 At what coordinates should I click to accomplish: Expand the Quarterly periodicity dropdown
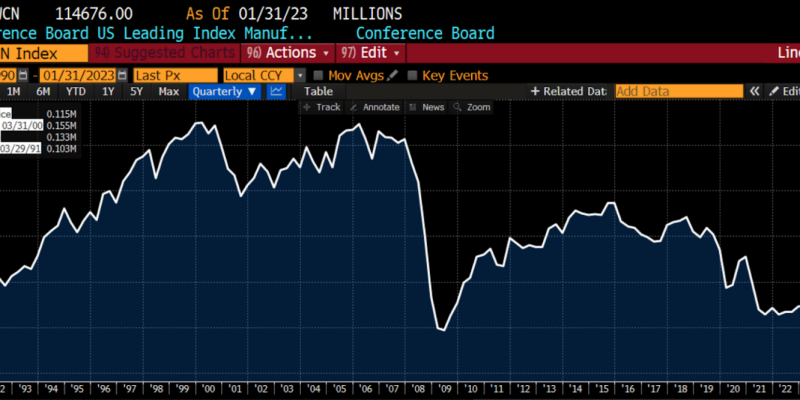point(225,91)
